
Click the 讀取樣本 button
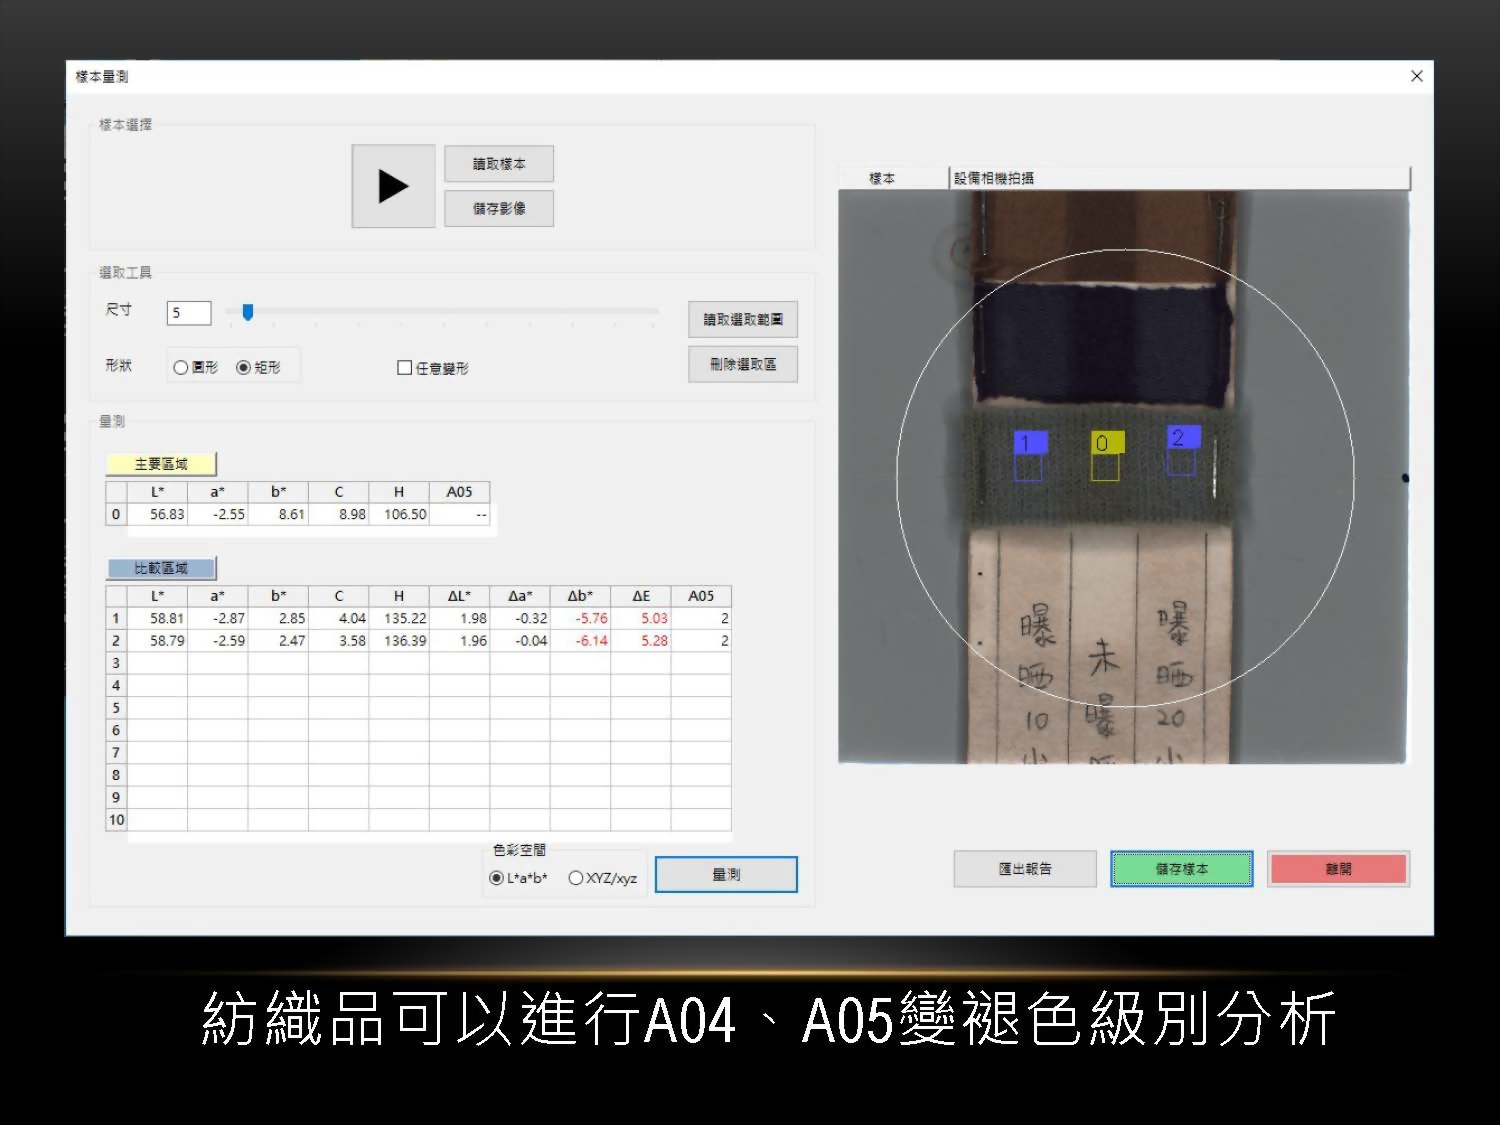[498, 164]
